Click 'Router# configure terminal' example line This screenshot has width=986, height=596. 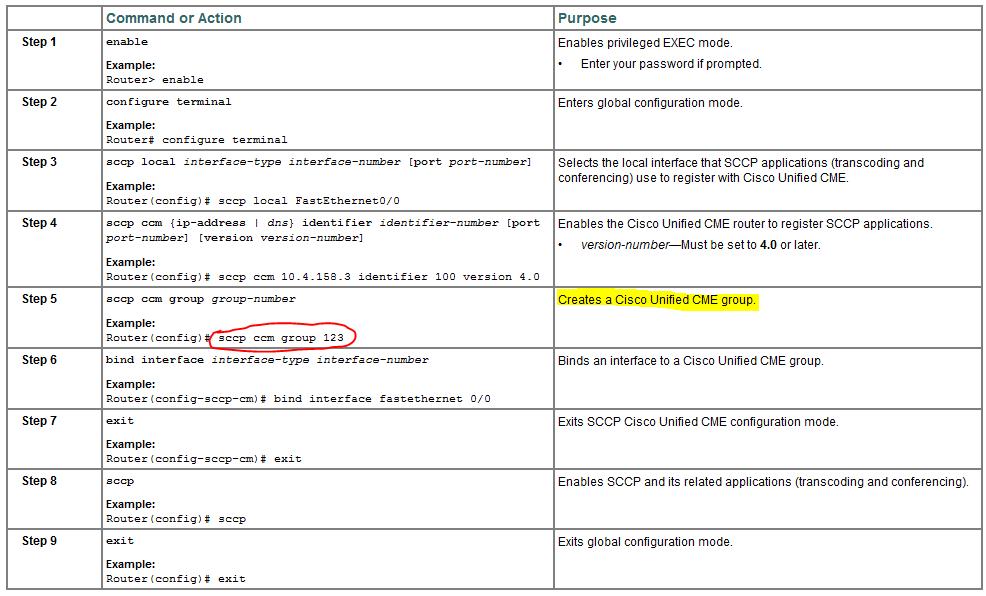[196, 140]
